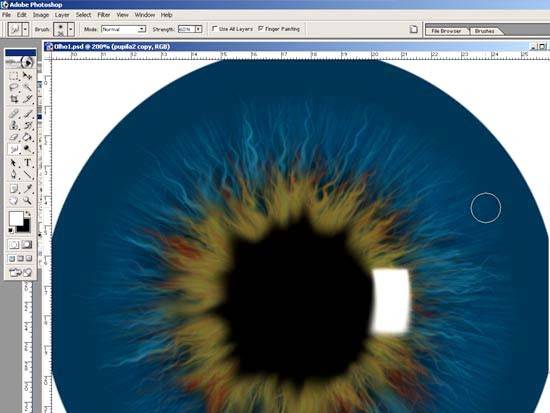Uncheck the Finger Painting checkbox
550x413 pixels.
coord(261,28)
